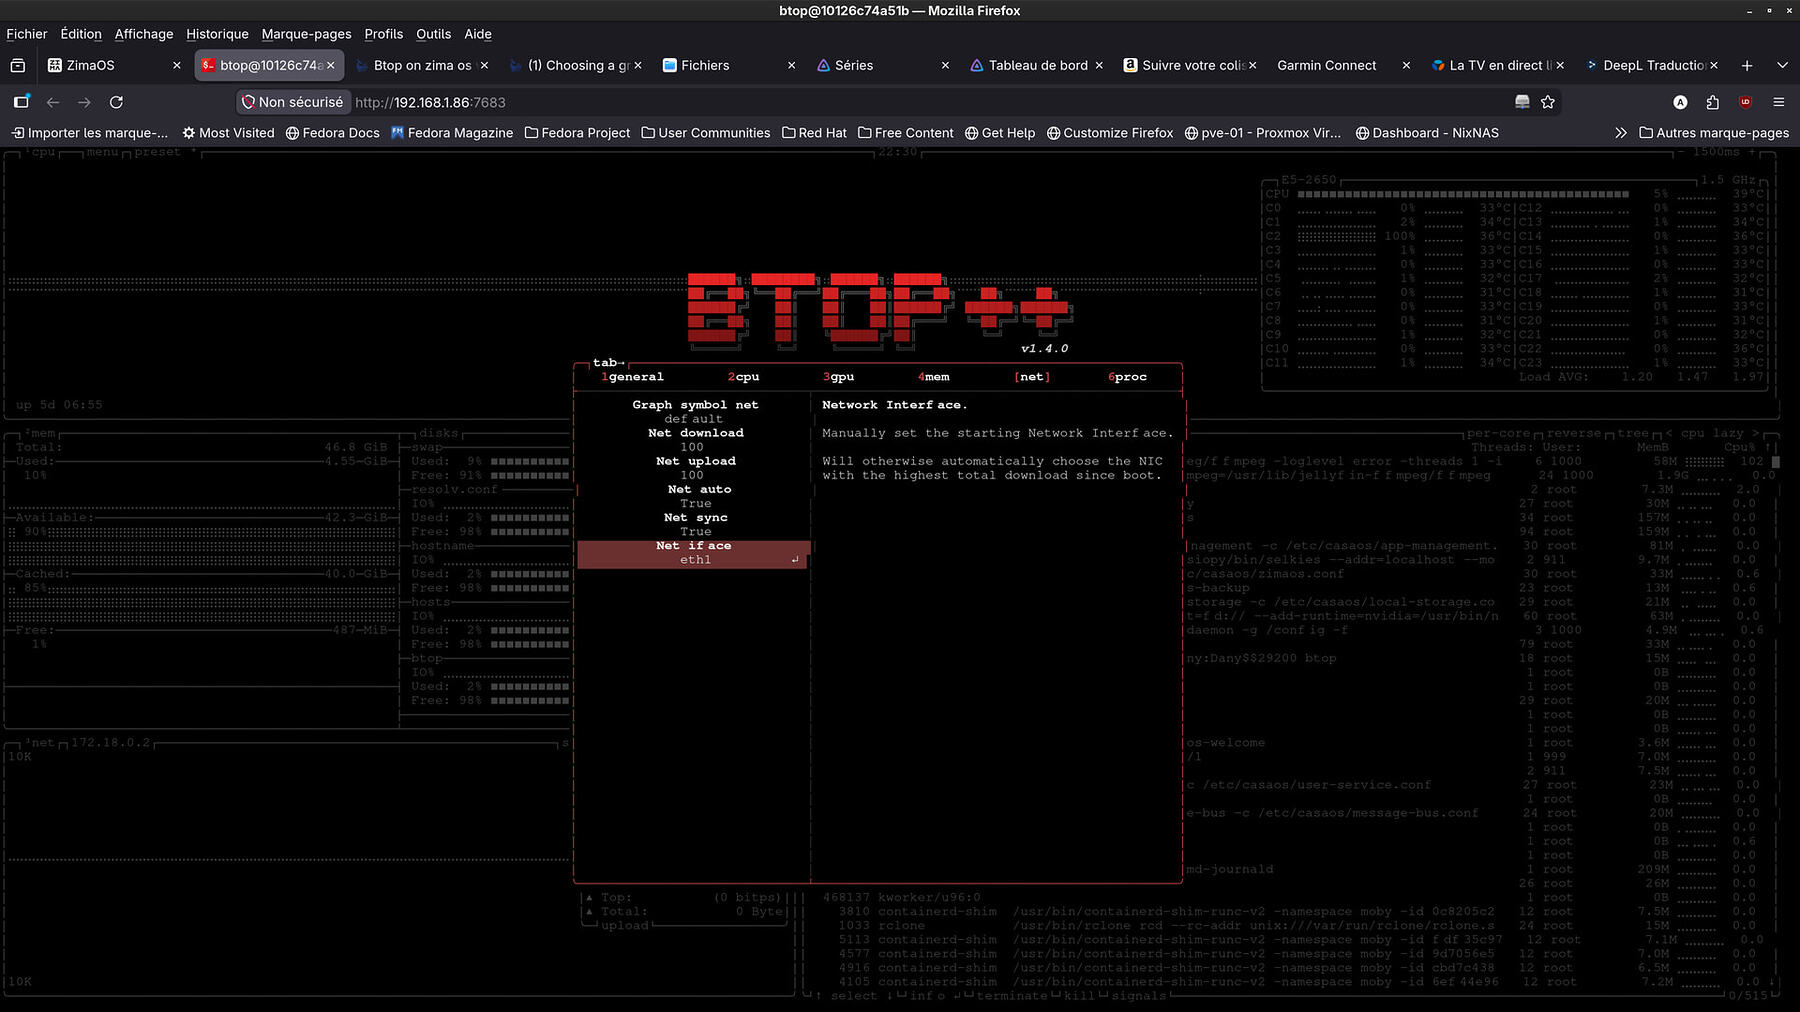Go forward to the next page
Image resolution: width=1800 pixels, height=1012 pixels.
[84, 102]
